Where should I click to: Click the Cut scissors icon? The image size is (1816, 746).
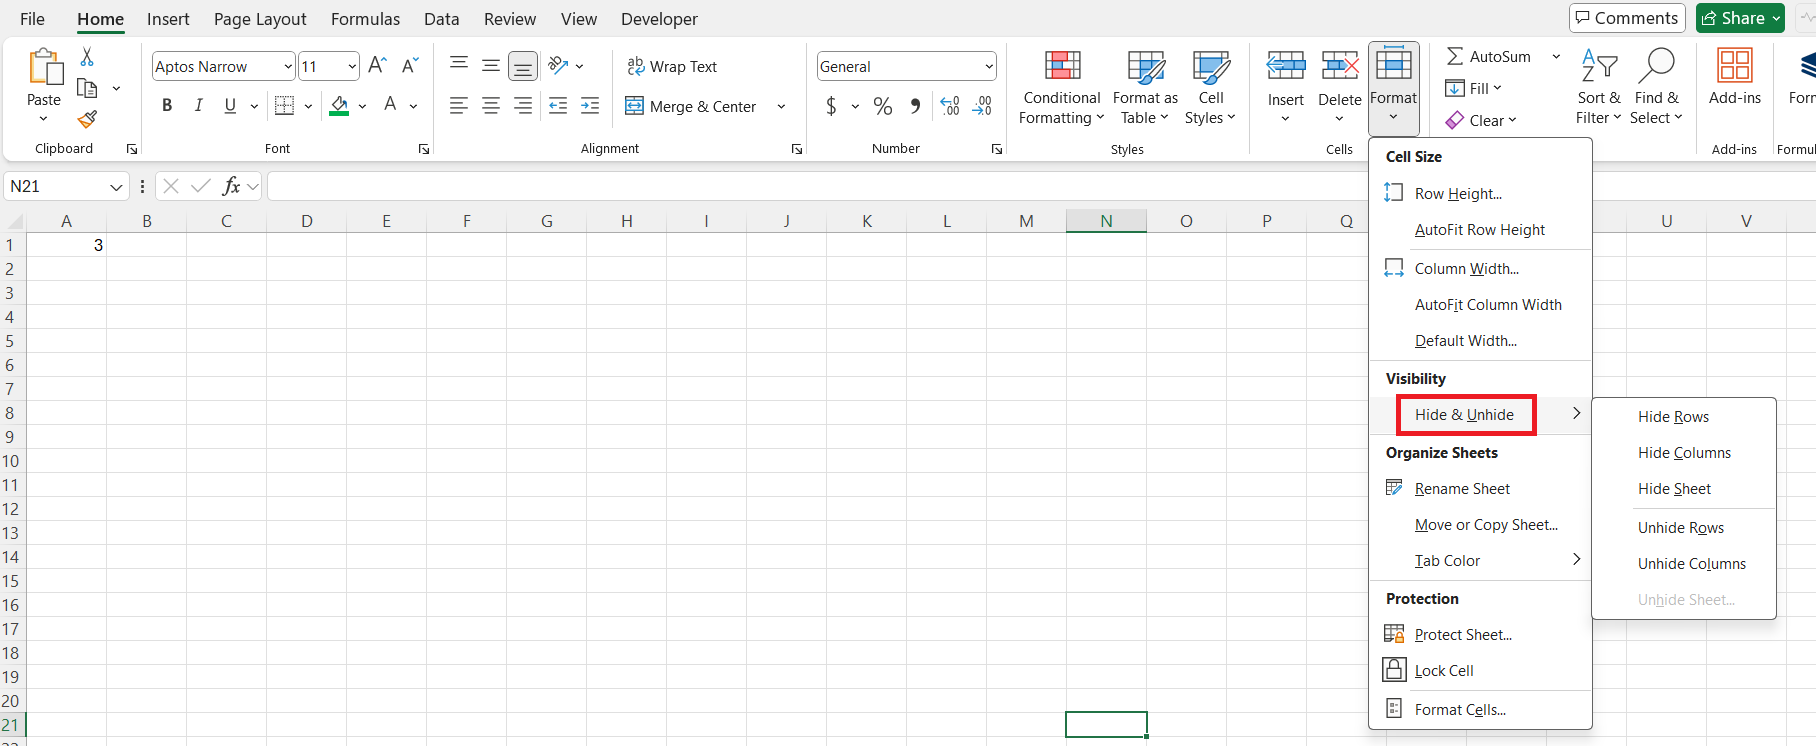[x=87, y=57]
